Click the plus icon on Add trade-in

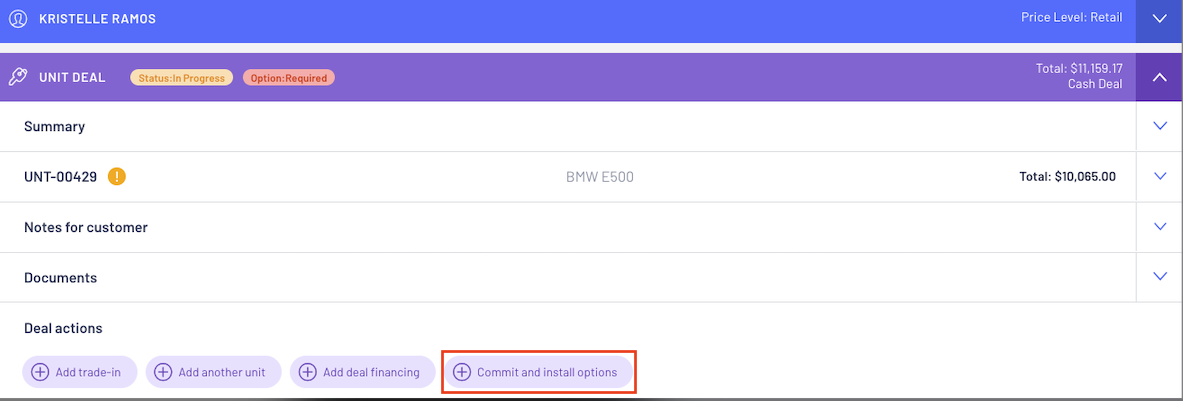[40, 372]
